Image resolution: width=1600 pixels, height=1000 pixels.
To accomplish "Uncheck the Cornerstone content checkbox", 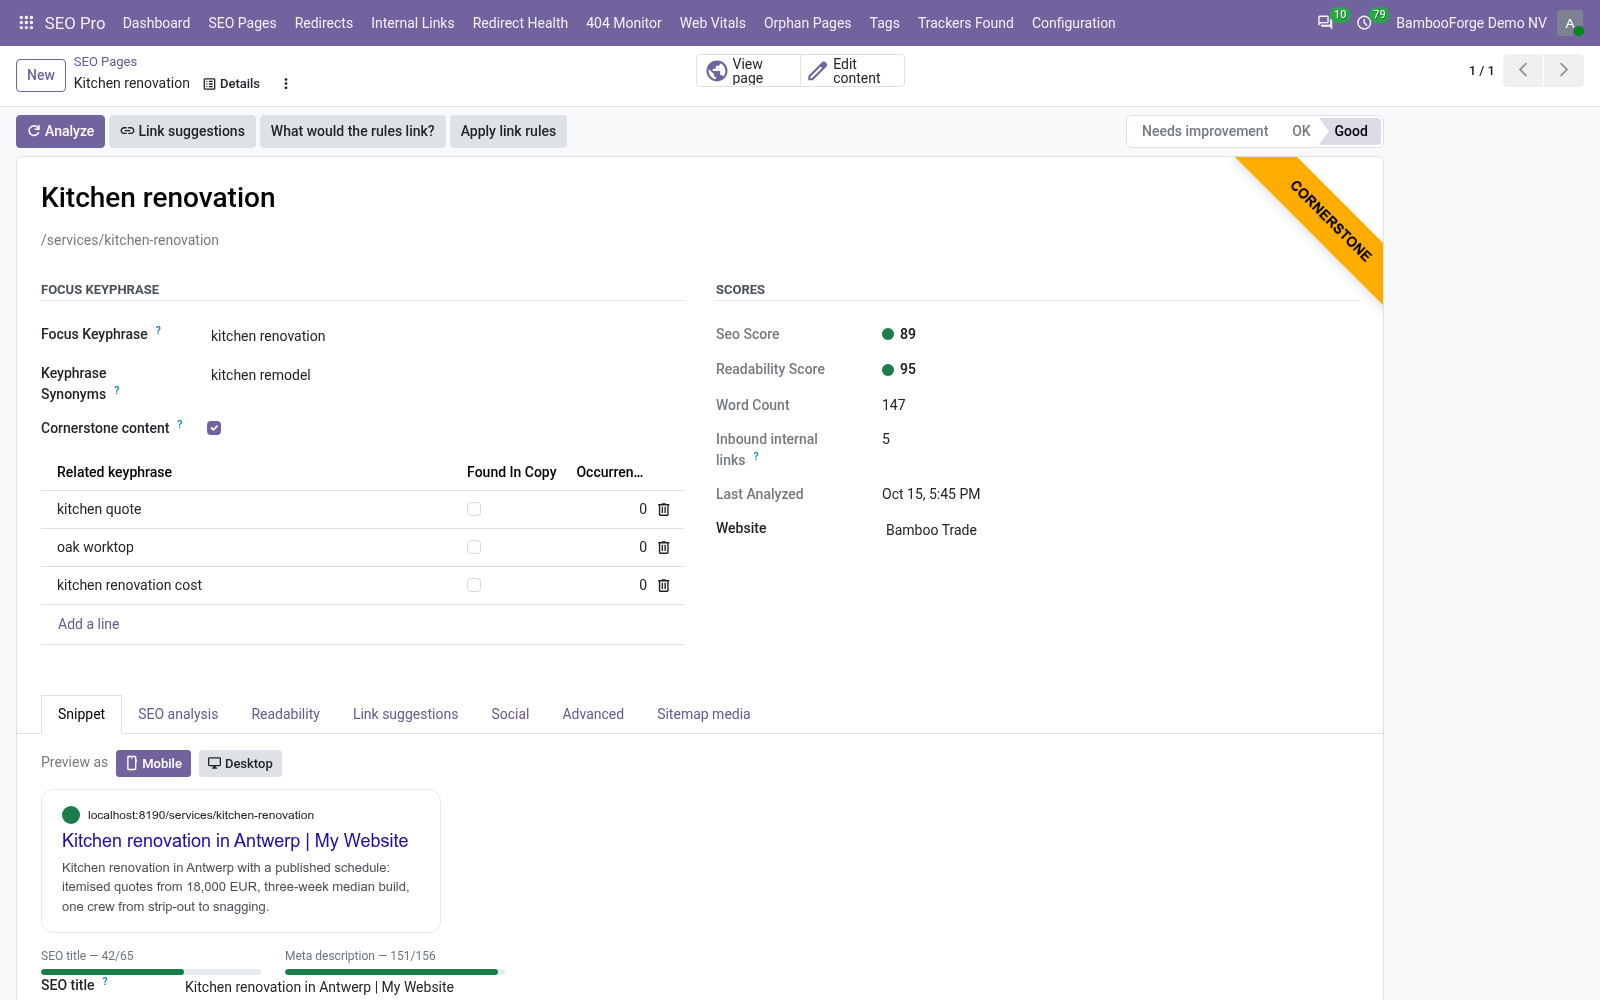I will click(214, 428).
